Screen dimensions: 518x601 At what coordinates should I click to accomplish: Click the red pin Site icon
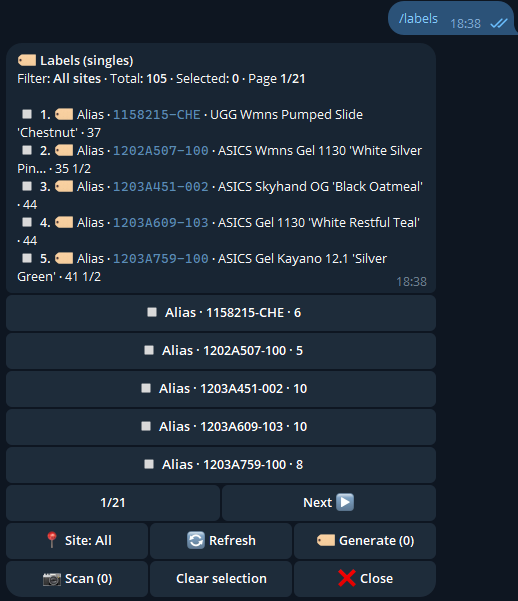pyautogui.click(x=52, y=540)
